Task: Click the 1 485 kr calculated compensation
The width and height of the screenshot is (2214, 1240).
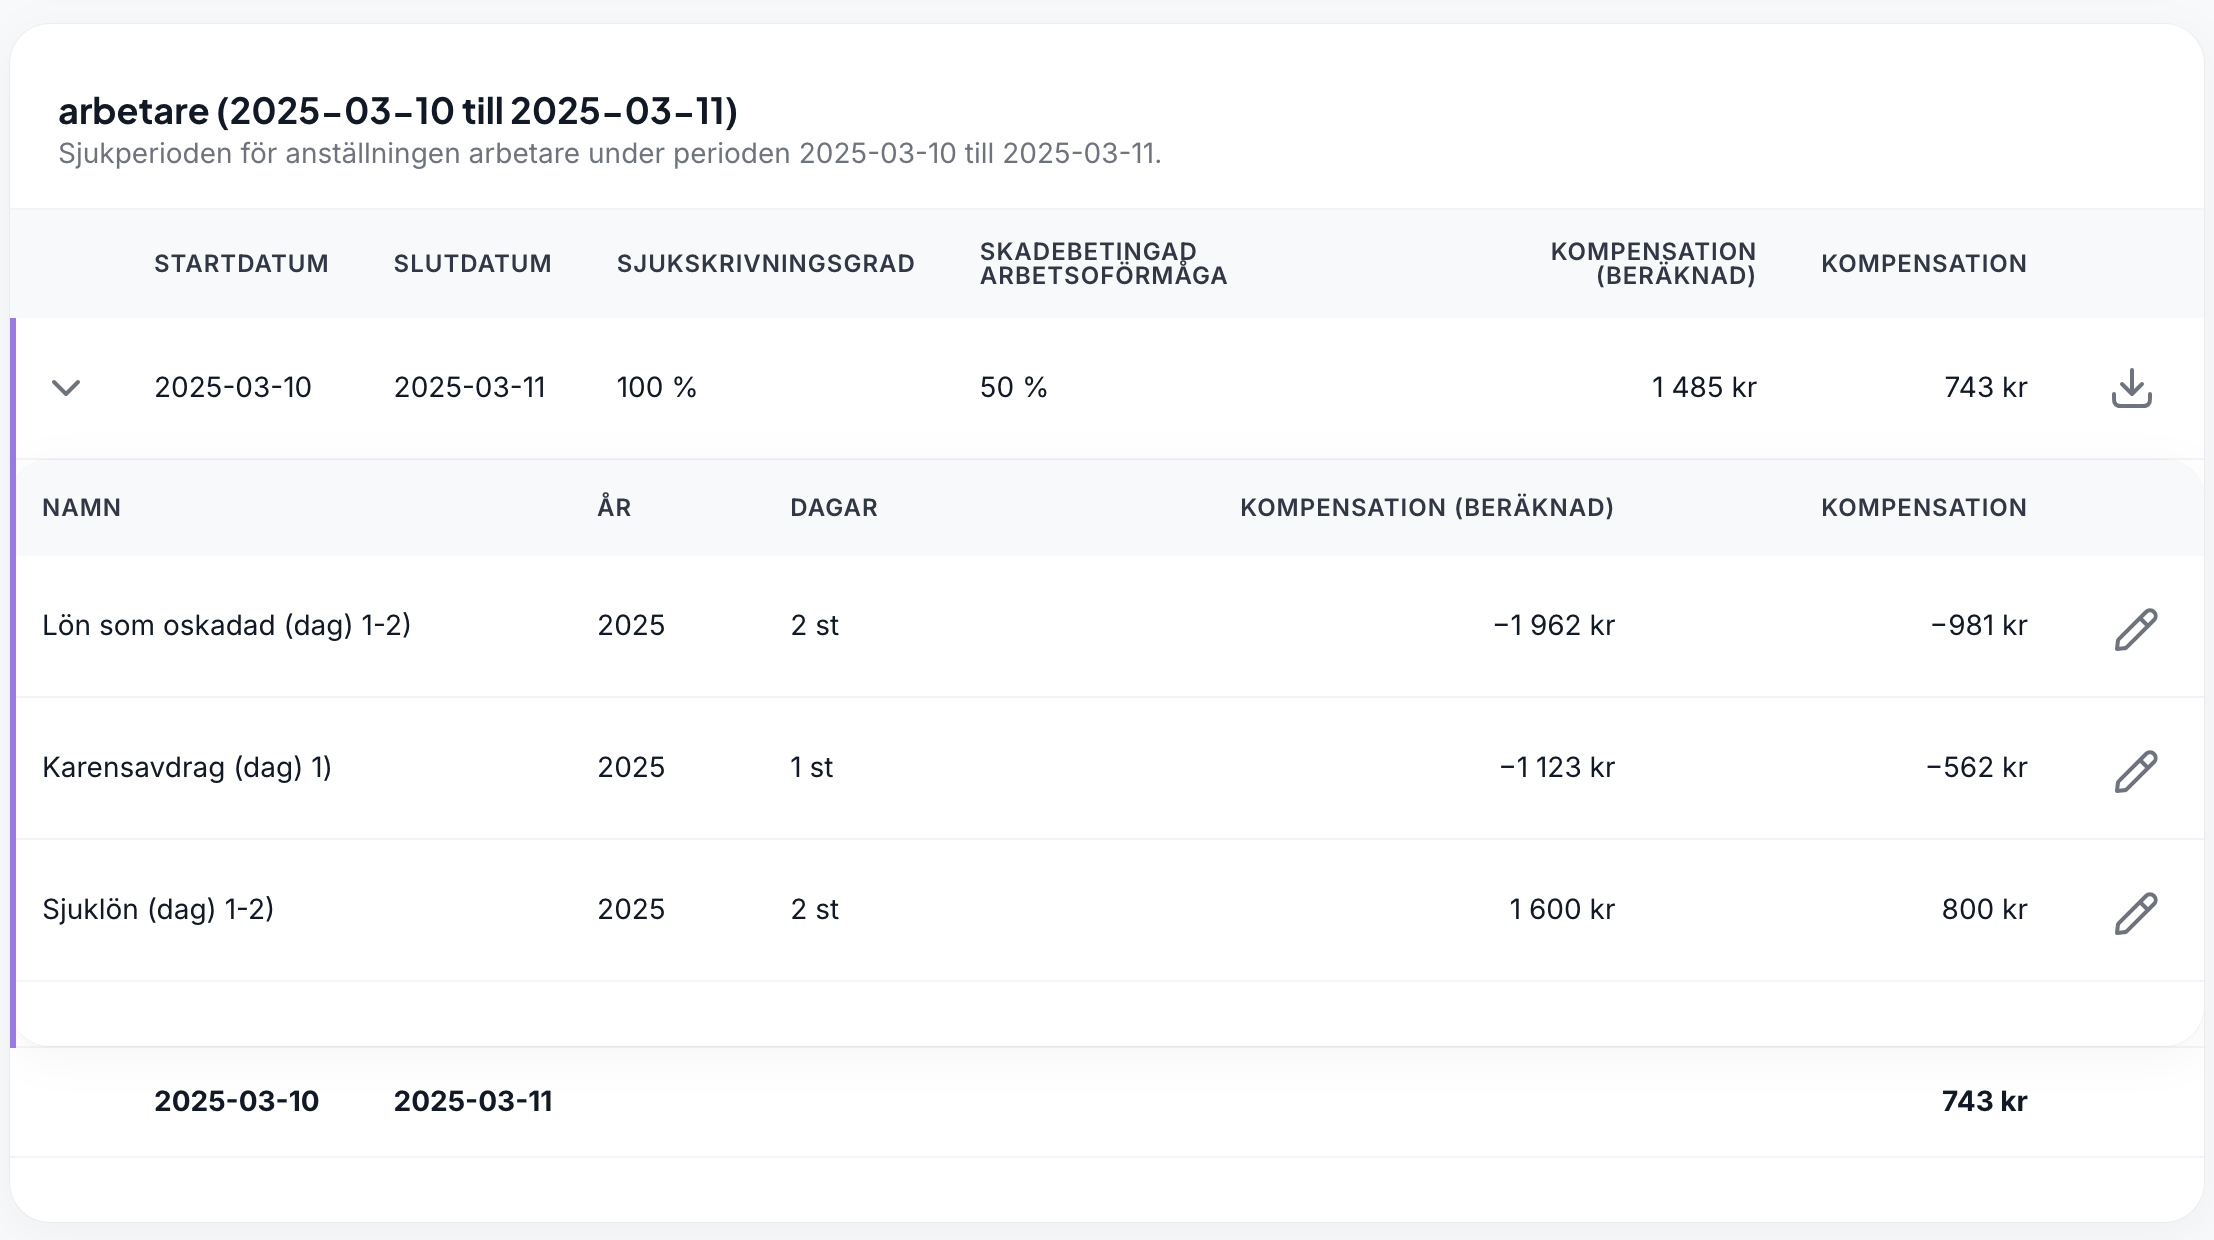Action: (1703, 388)
